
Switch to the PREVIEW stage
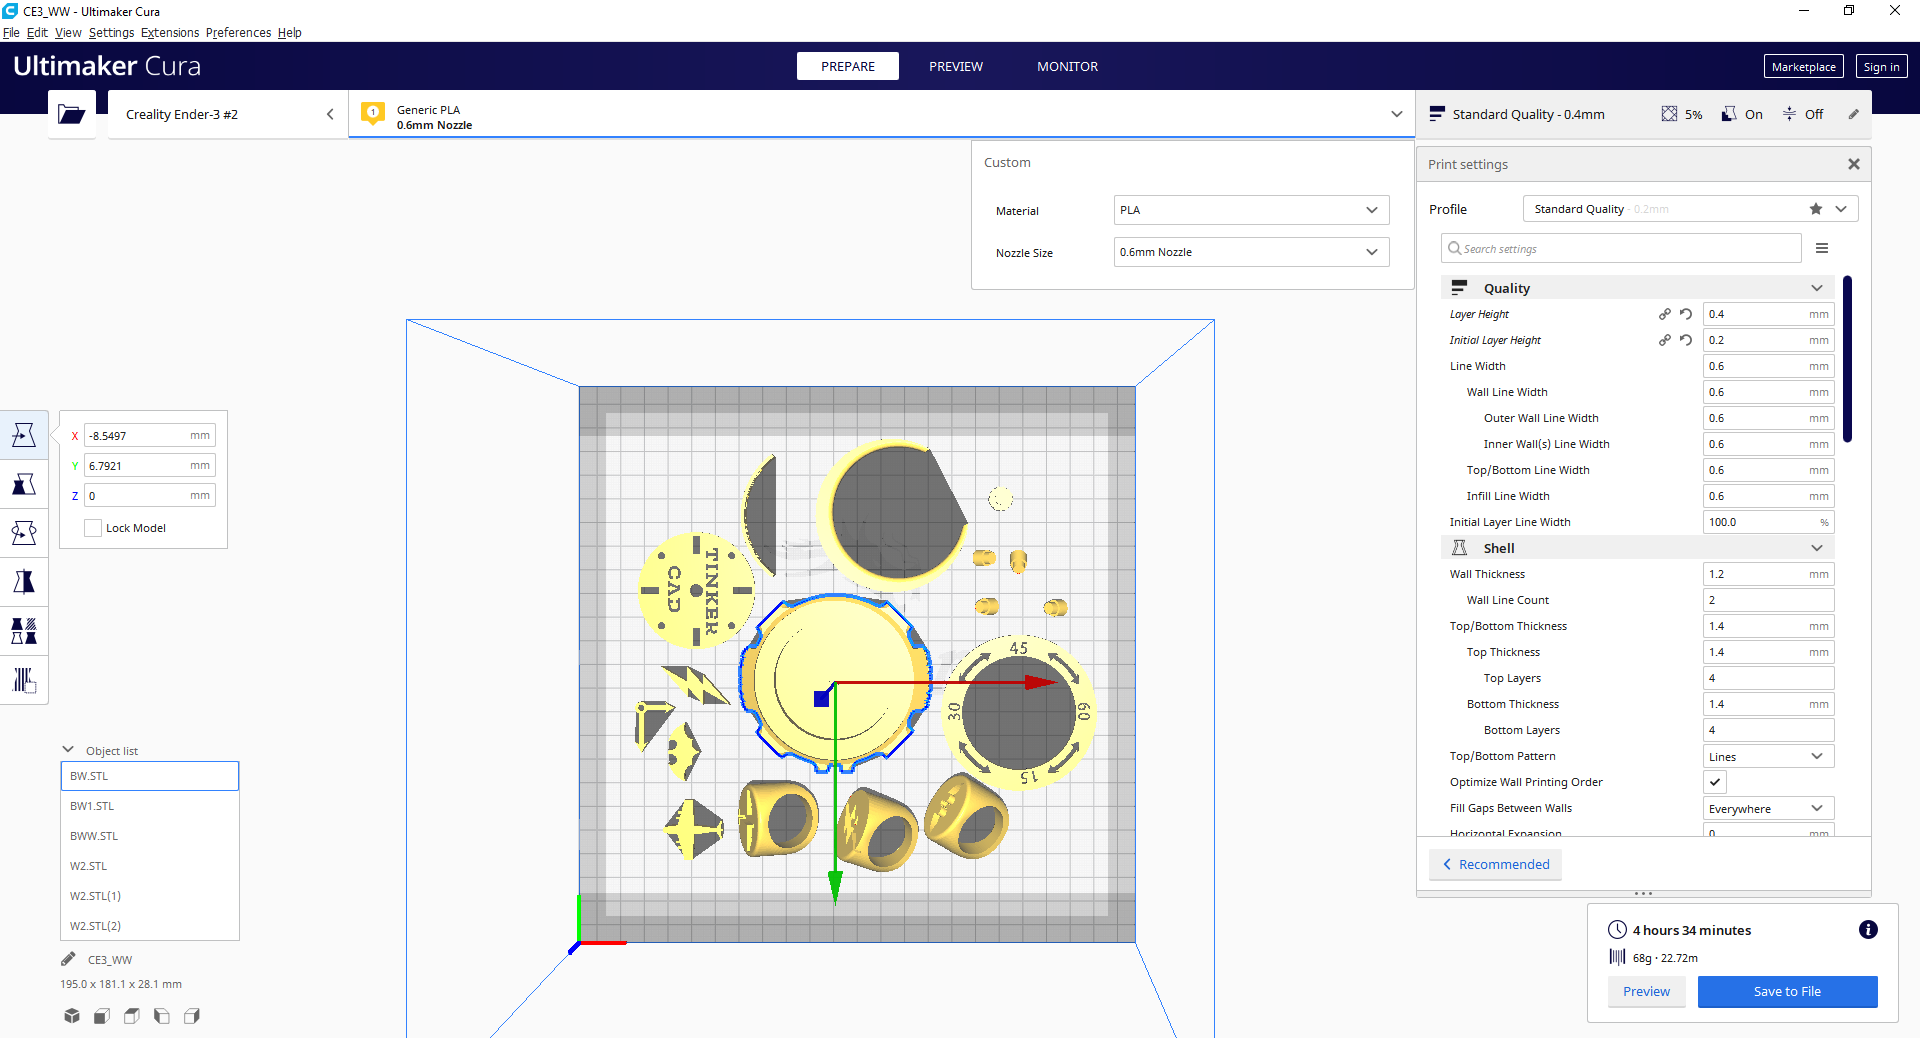point(956,66)
